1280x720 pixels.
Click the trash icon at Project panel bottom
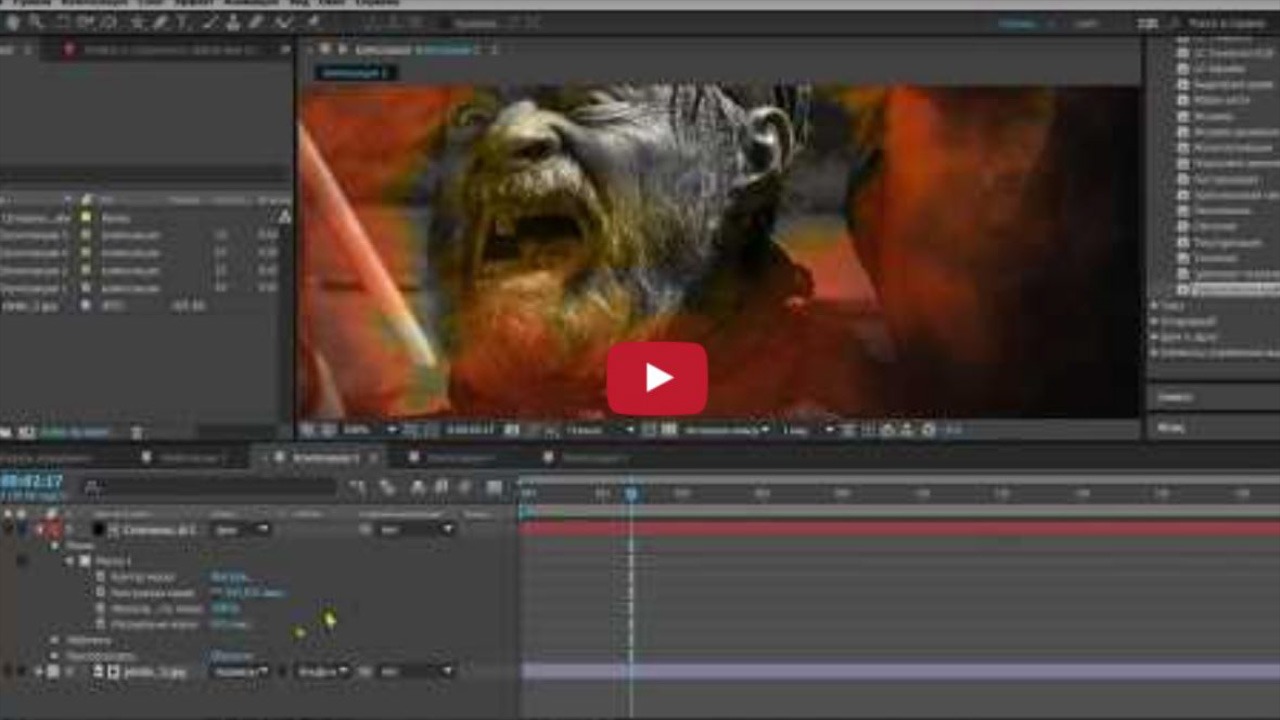click(x=137, y=433)
